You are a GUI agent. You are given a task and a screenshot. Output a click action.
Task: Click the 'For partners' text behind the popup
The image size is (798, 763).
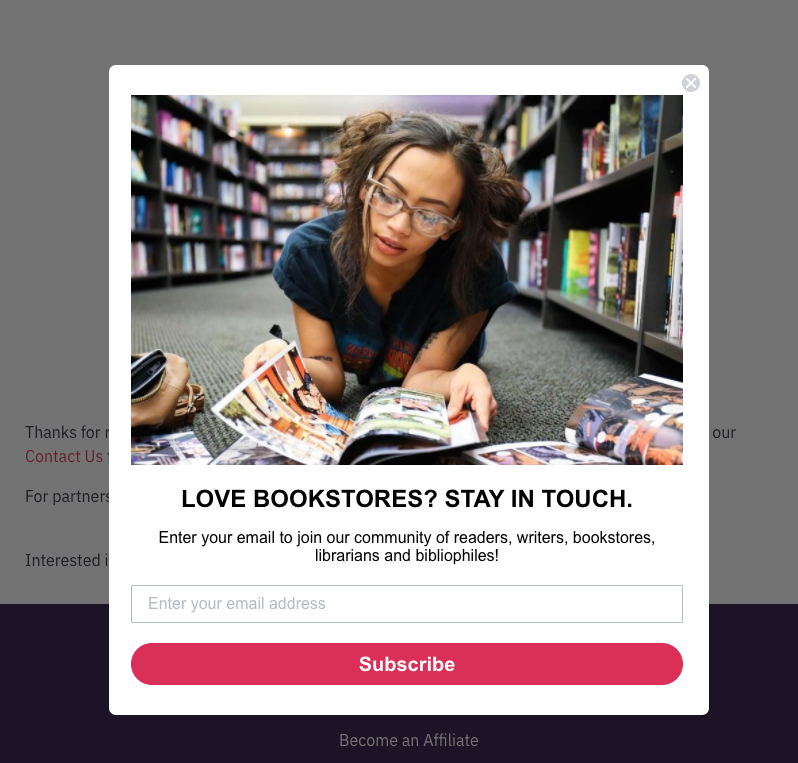pyautogui.click(x=67, y=496)
